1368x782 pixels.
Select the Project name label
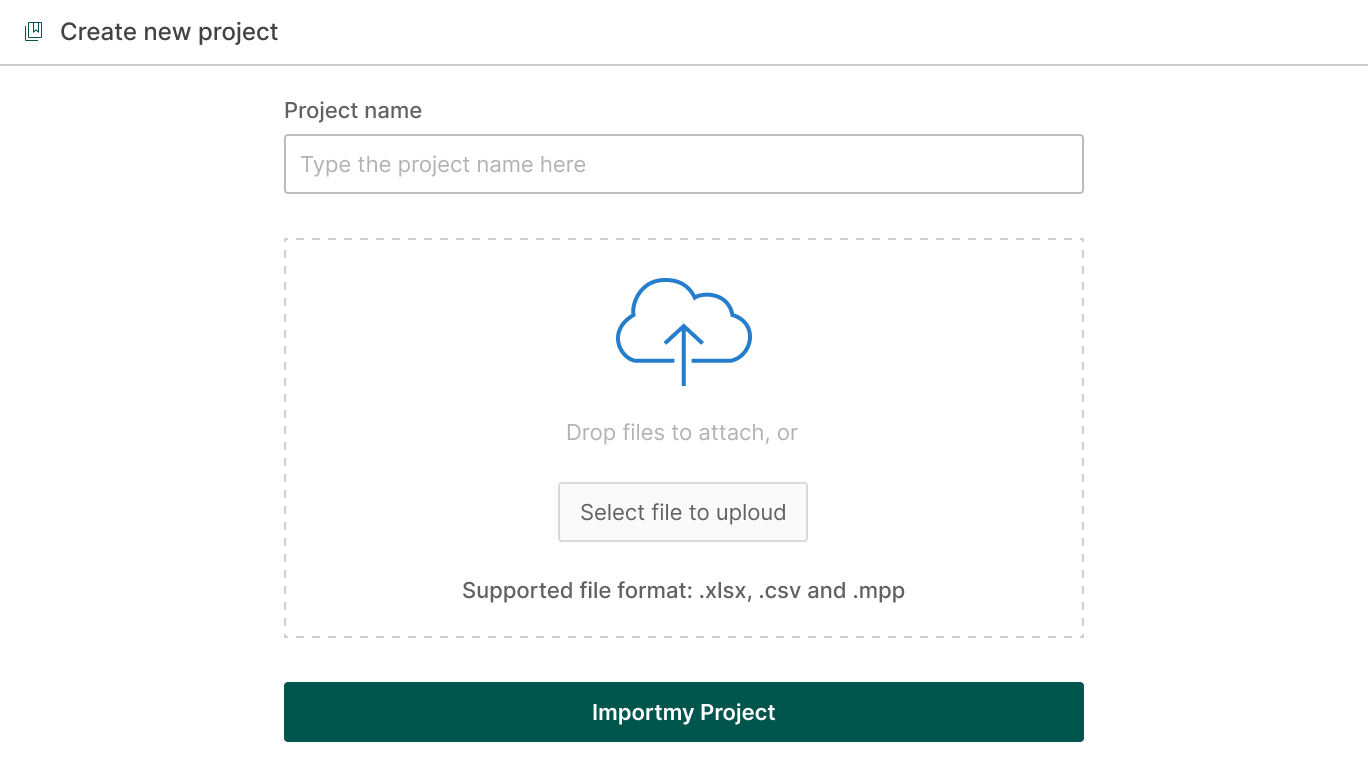point(353,110)
